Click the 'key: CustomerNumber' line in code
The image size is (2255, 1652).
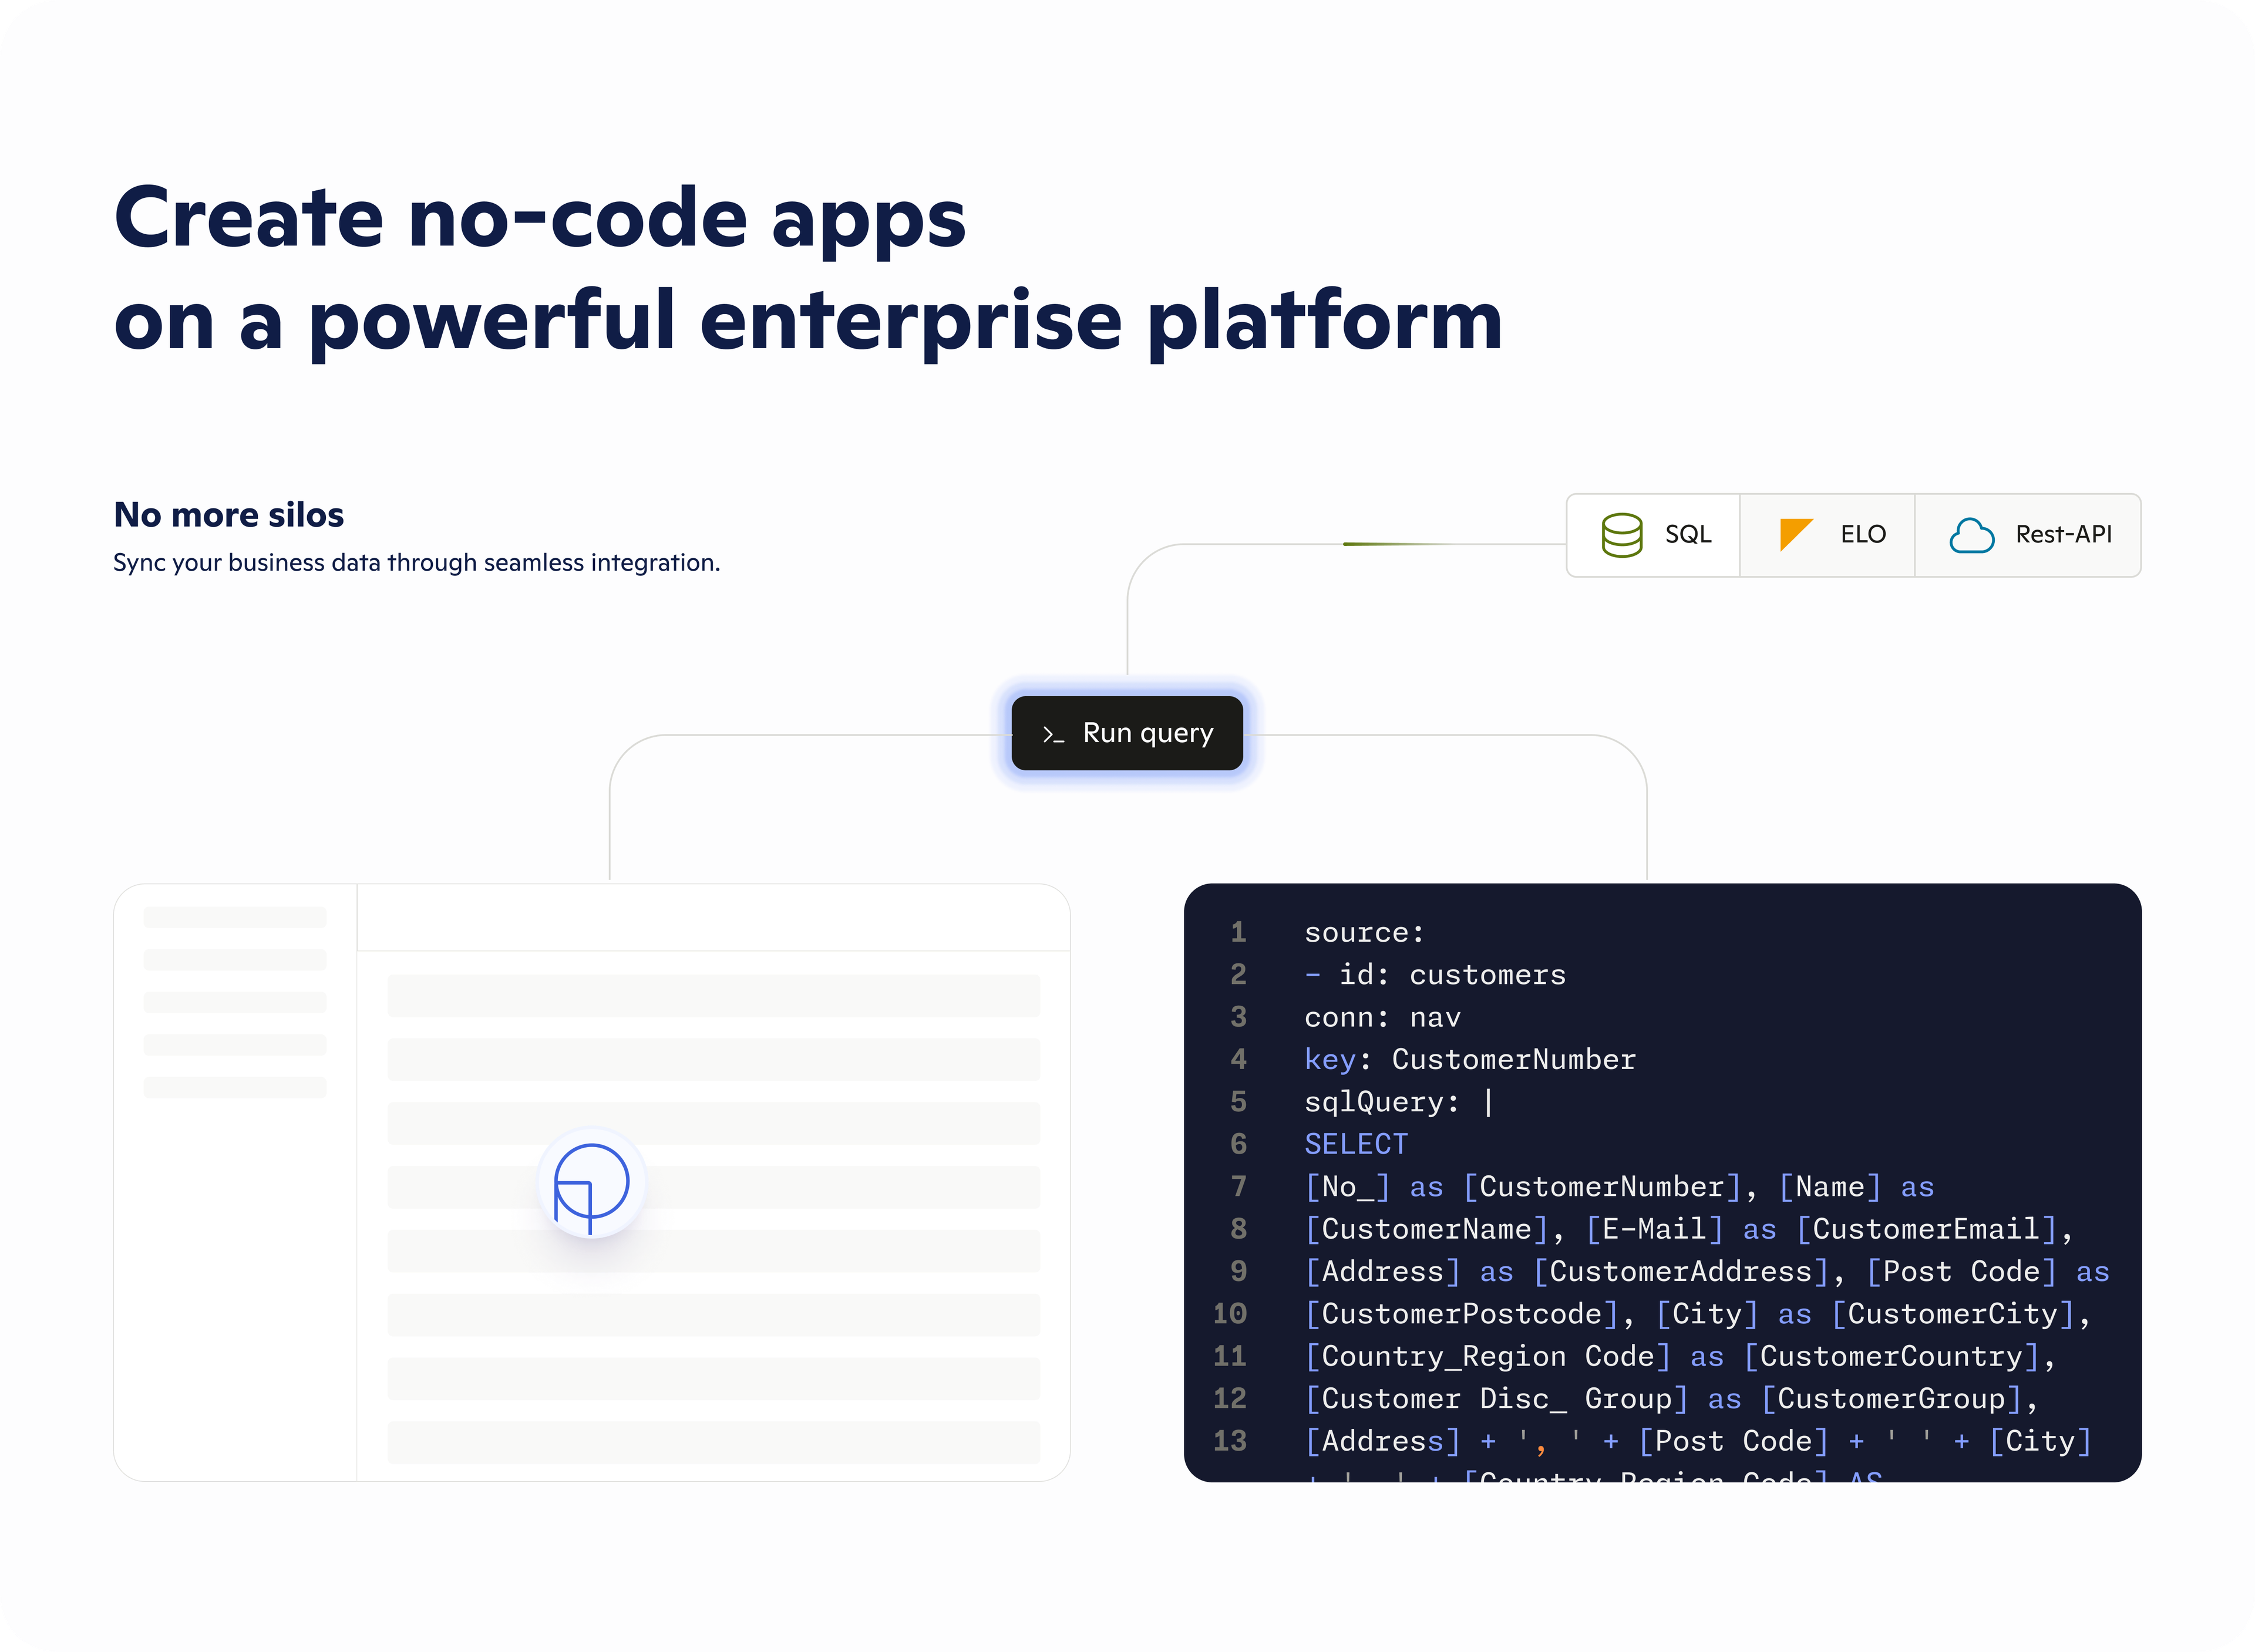pyautogui.click(x=1469, y=1059)
